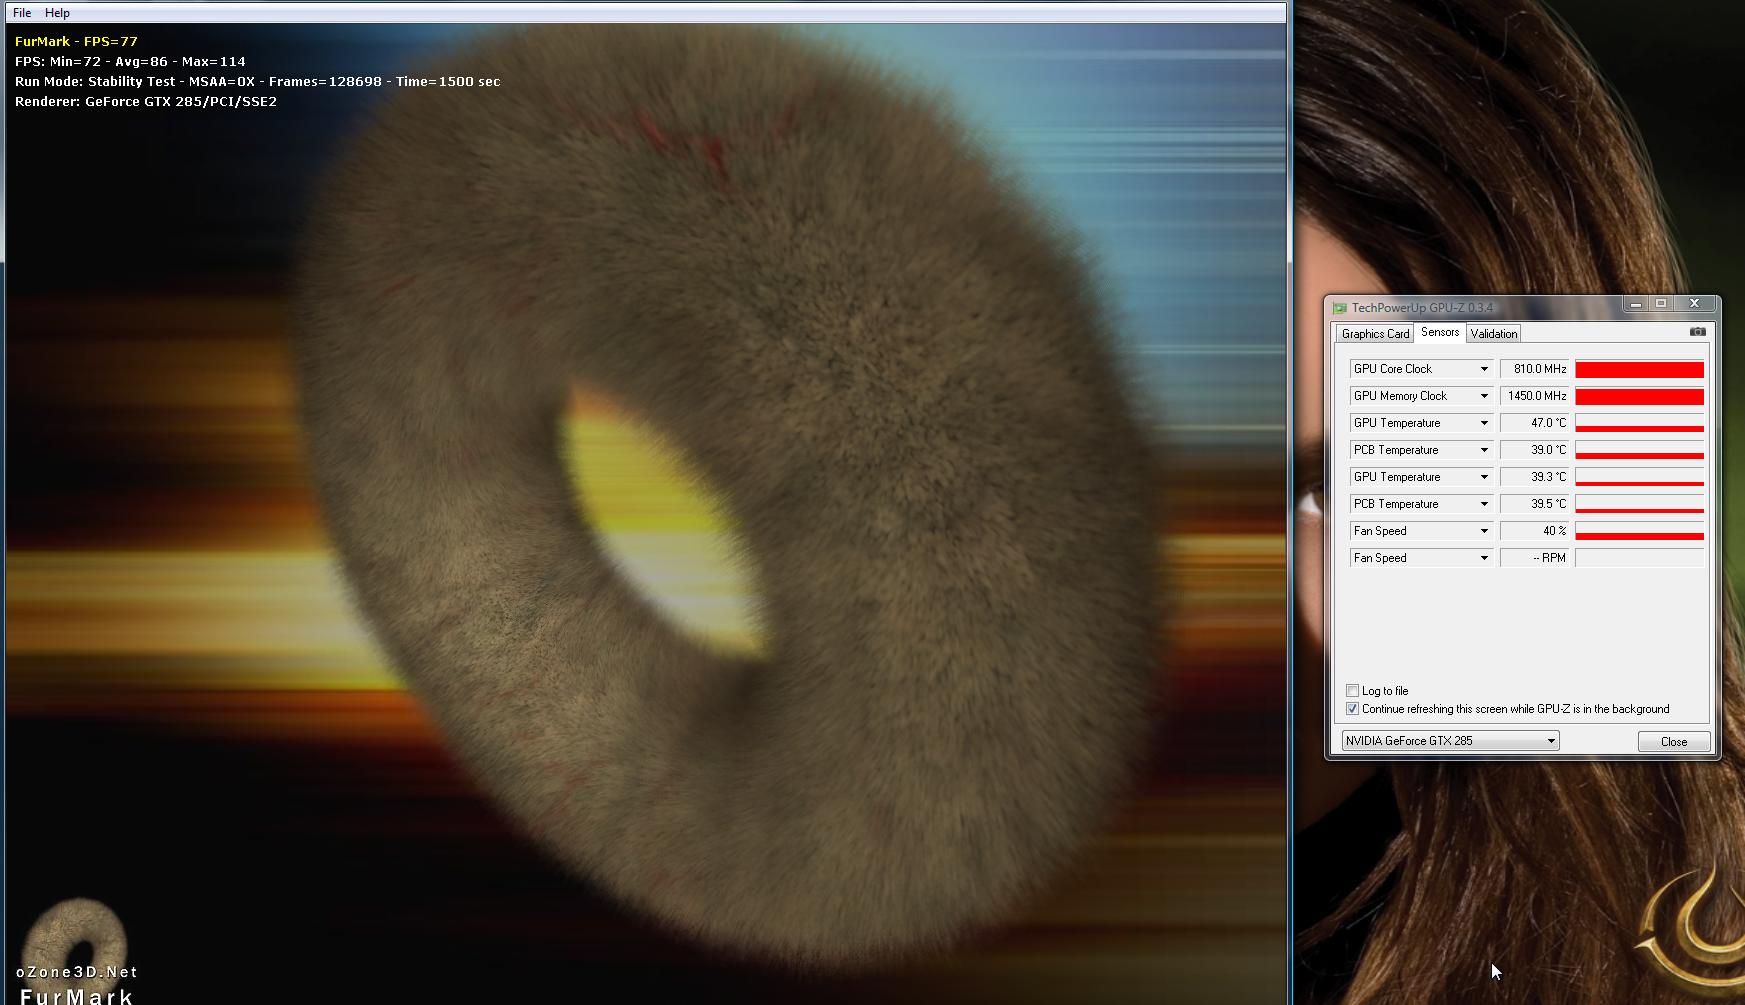The width and height of the screenshot is (1745, 1005).
Task: Open the Help menu in FurMark
Action: coord(57,13)
